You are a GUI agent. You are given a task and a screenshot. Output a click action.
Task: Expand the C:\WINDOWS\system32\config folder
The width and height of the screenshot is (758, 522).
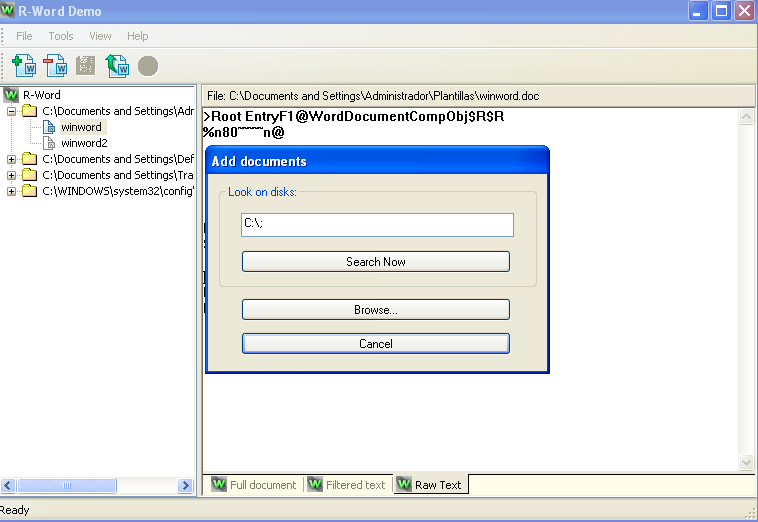coord(11,191)
